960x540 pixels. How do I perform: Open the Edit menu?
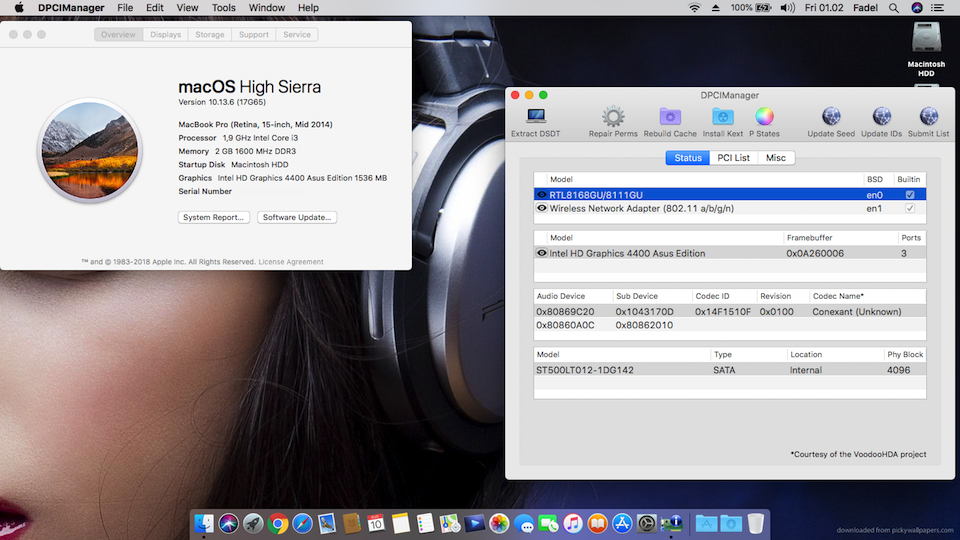pyautogui.click(x=155, y=8)
